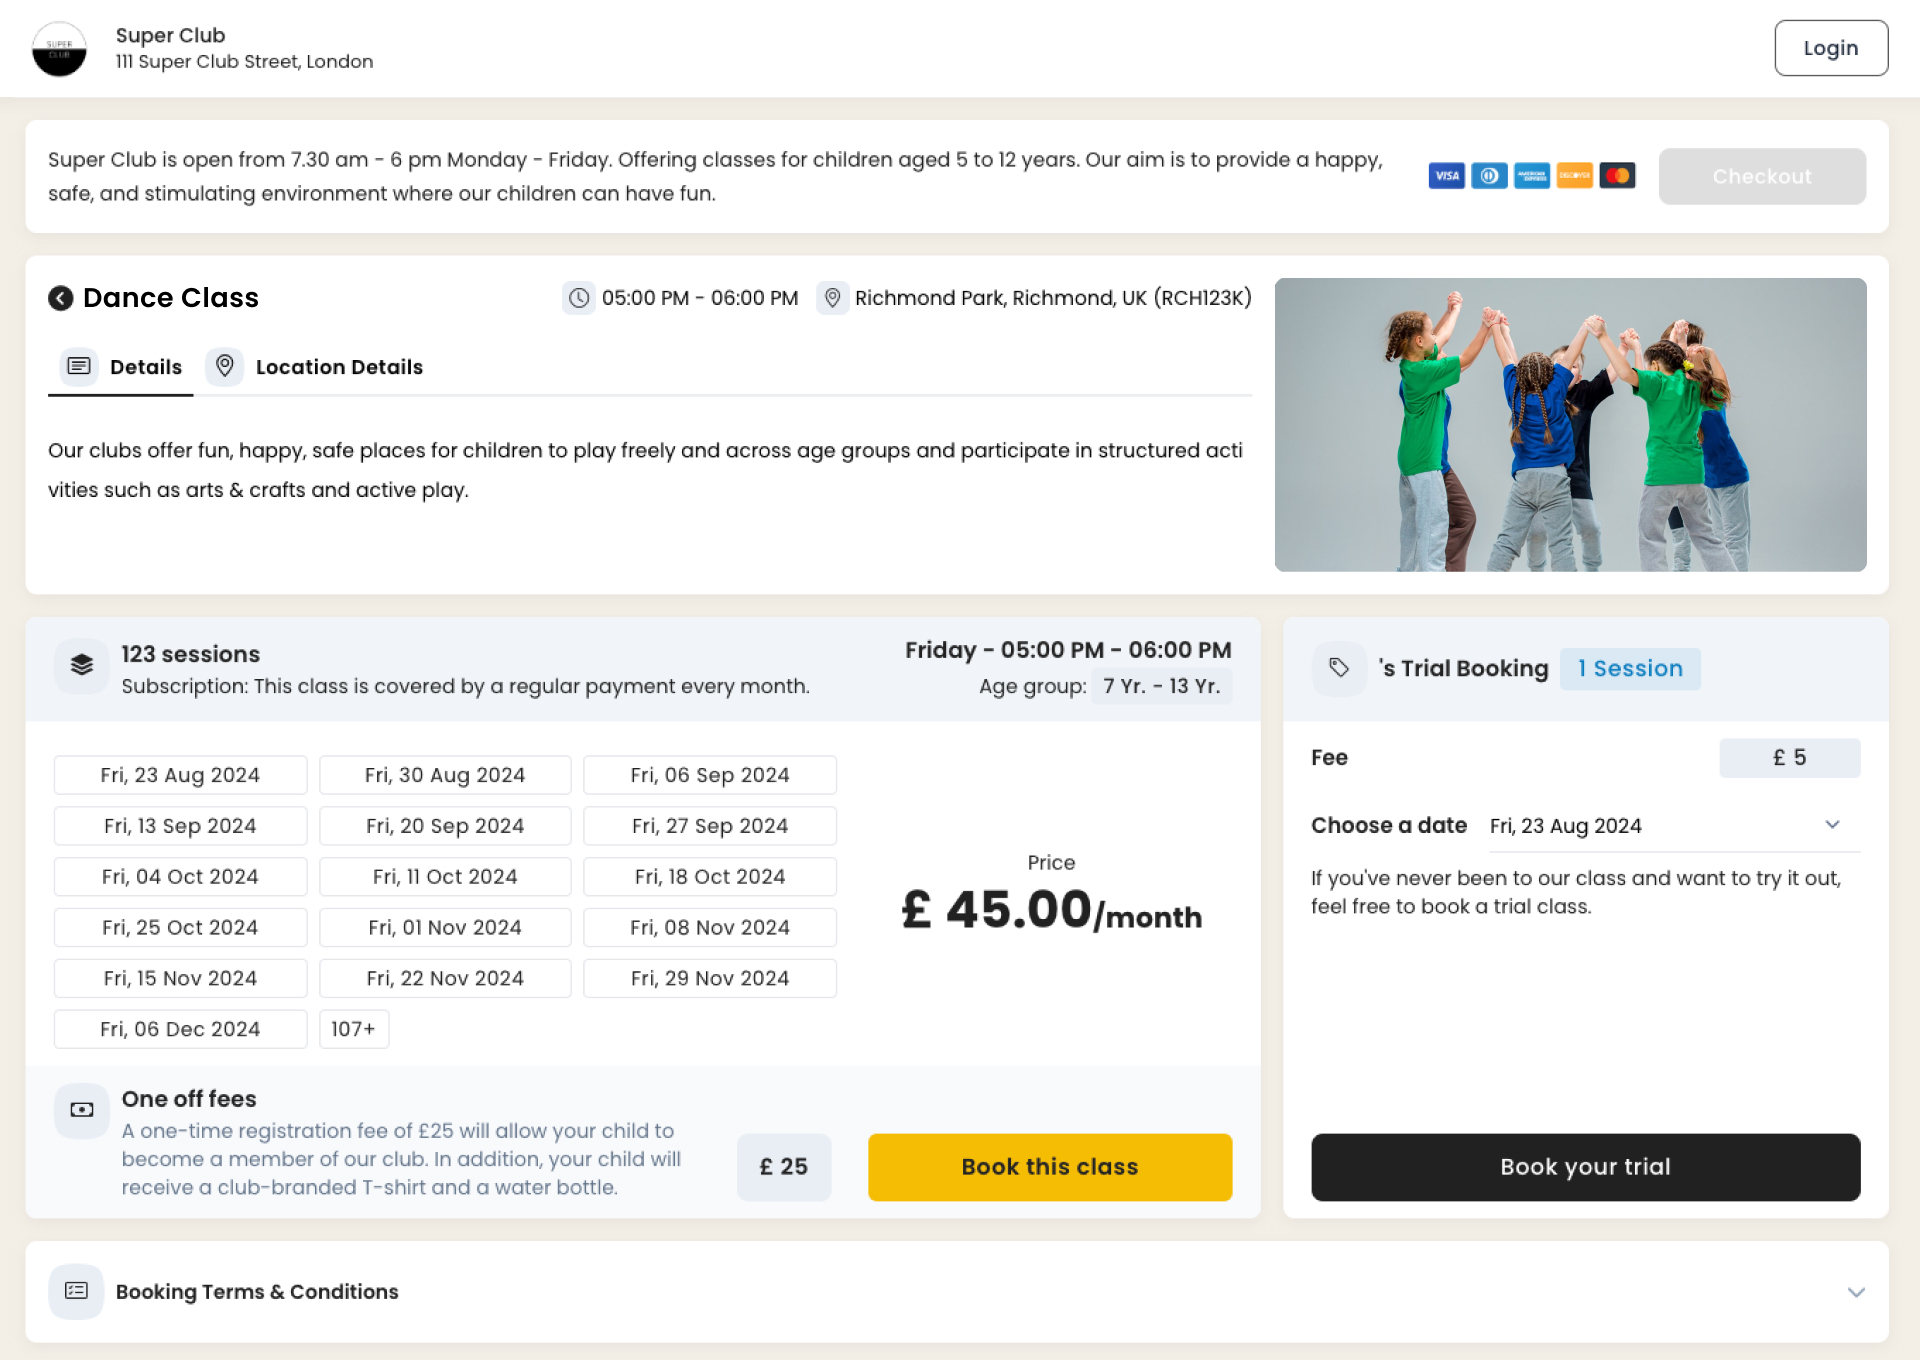Click the money icon beside One off fees
Viewport: 1920px width, 1360px height.
pos(82,1110)
